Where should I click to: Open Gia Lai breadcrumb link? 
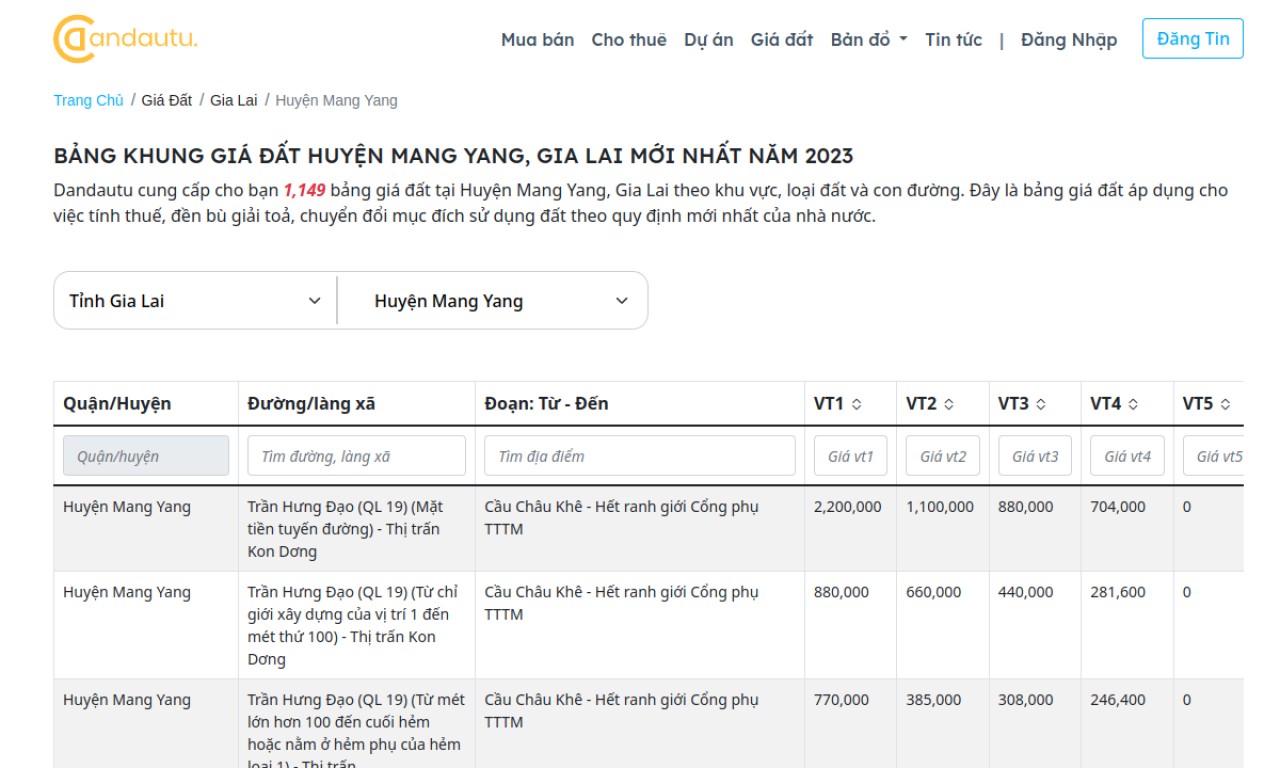click(x=234, y=100)
